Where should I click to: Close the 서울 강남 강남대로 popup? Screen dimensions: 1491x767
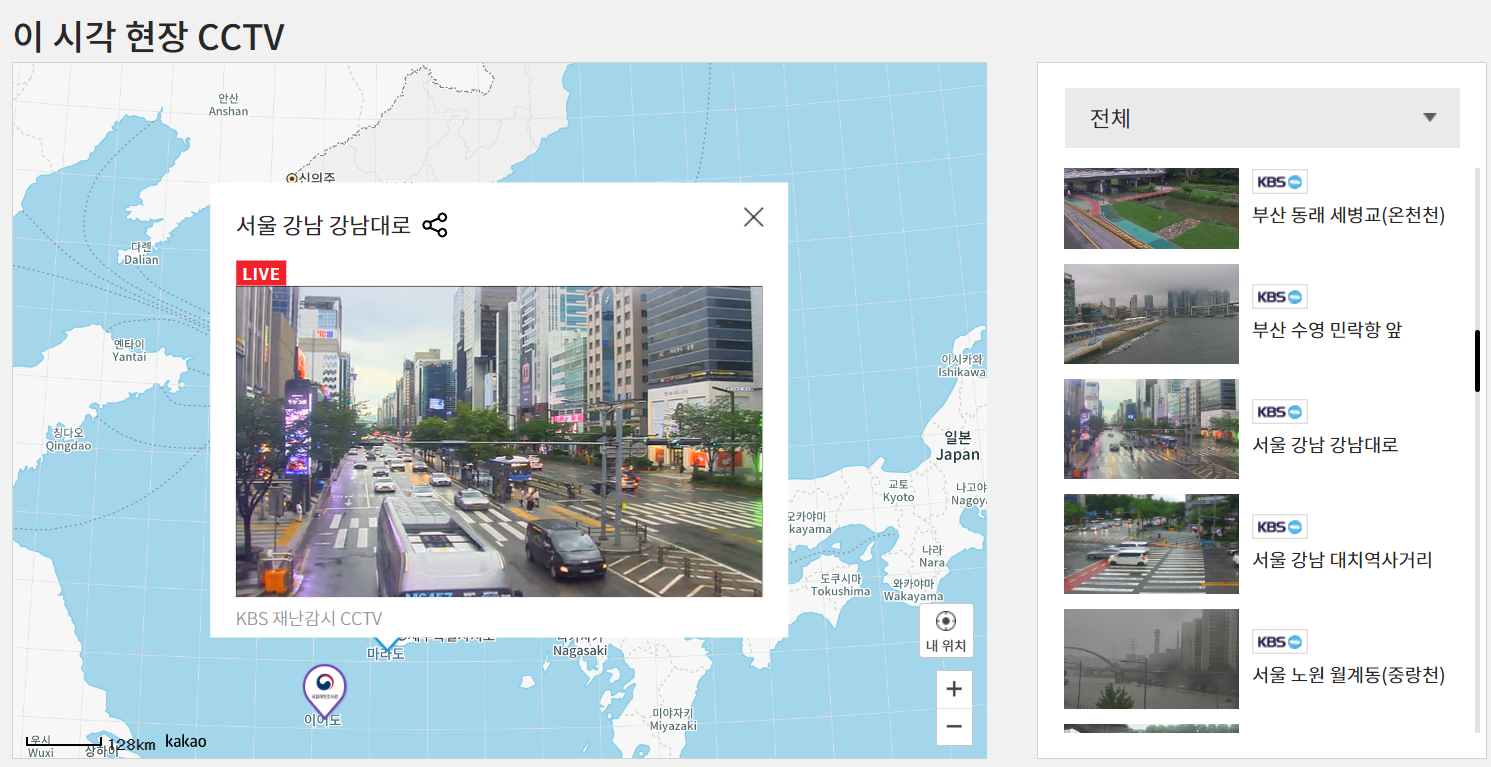tap(754, 217)
